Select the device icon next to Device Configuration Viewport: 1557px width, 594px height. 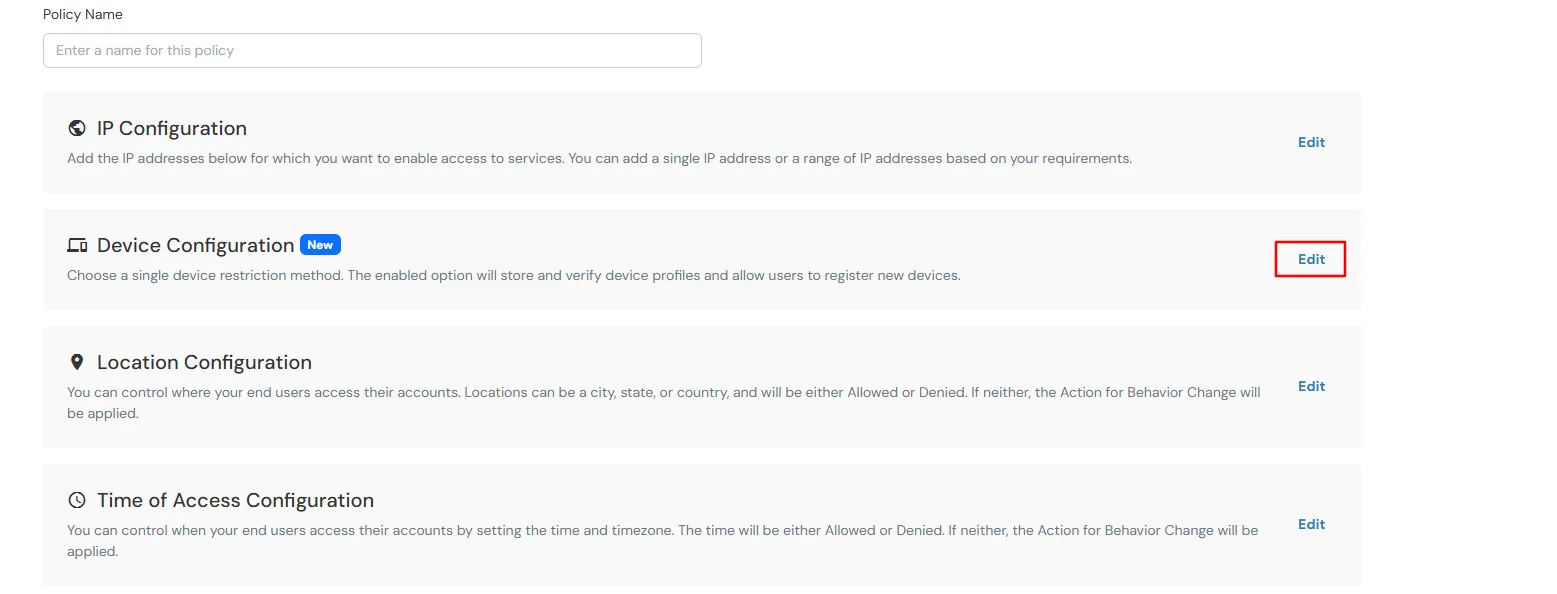(x=76, y=244)
